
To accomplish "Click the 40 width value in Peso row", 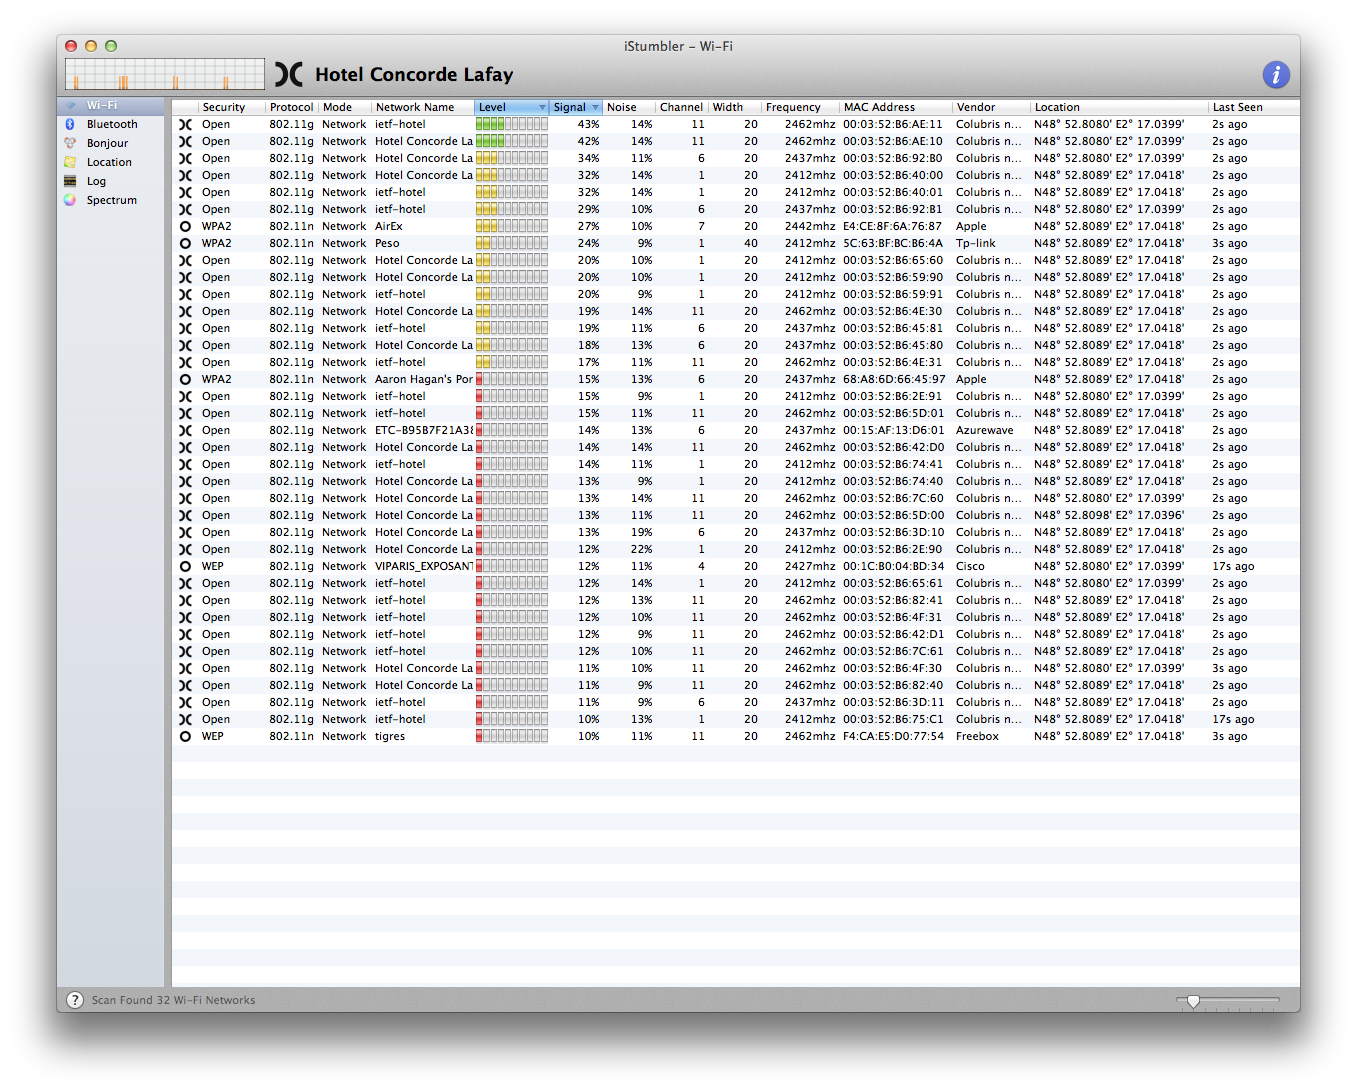I will click(750, 243).
